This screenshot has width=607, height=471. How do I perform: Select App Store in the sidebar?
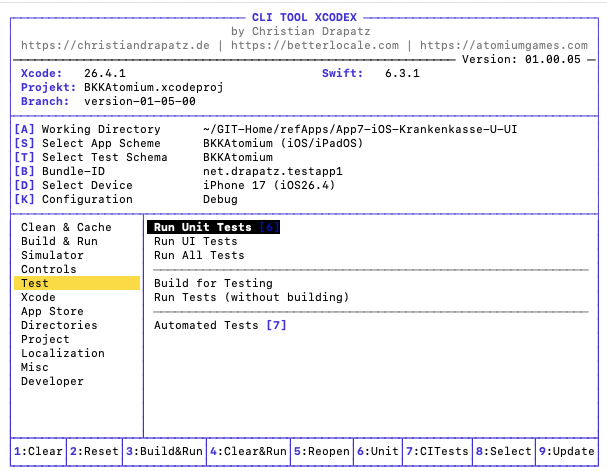(52, 311)
